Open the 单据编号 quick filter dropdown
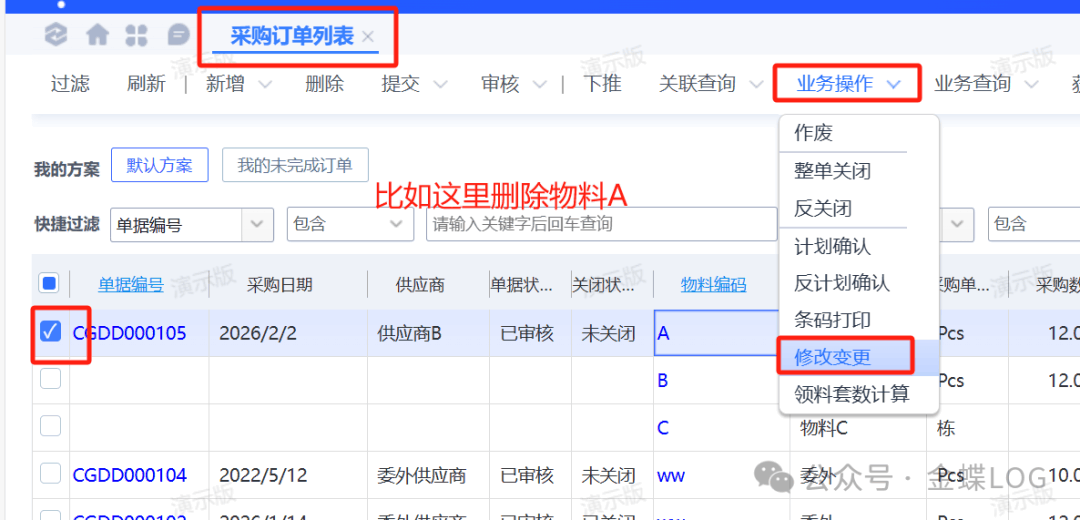The image size is (1080, 520). (x=259, y=224)
